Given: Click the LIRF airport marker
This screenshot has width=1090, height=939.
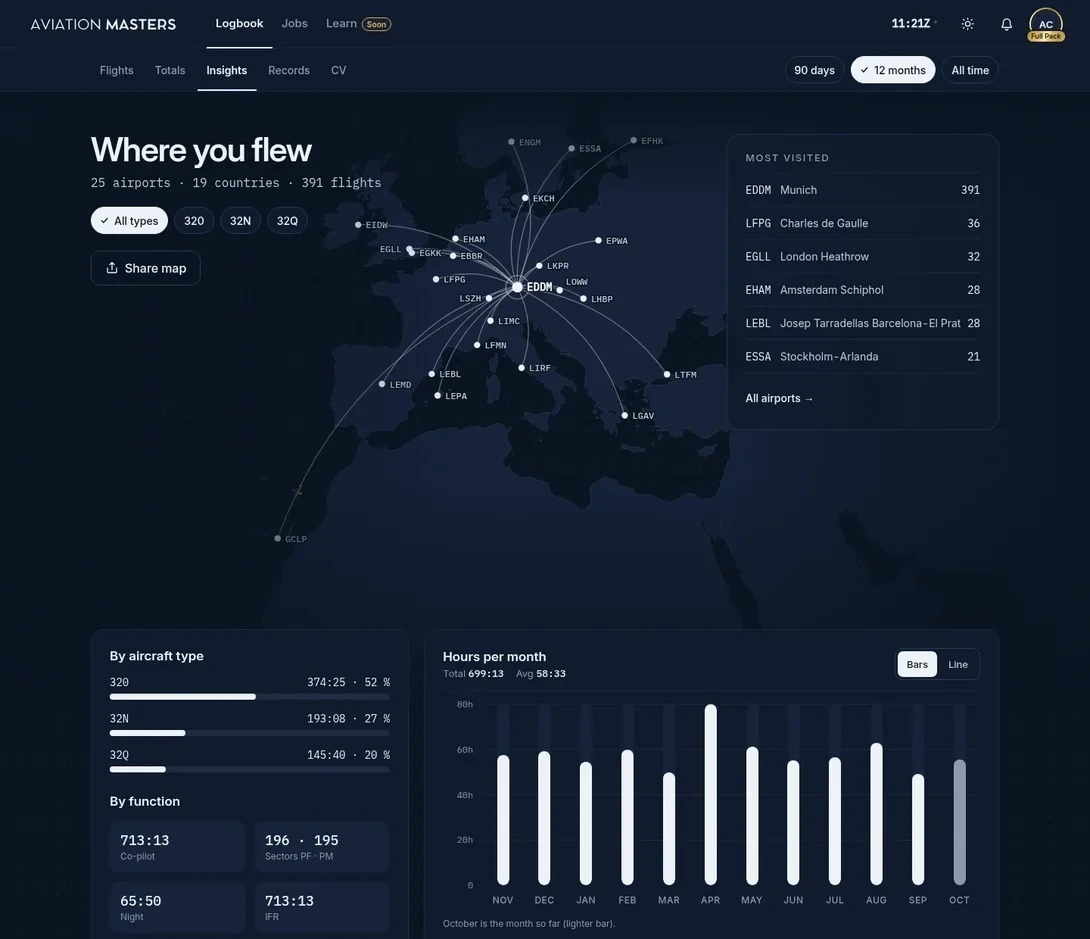Looking at the screenshot, I should tap(521, 368).
